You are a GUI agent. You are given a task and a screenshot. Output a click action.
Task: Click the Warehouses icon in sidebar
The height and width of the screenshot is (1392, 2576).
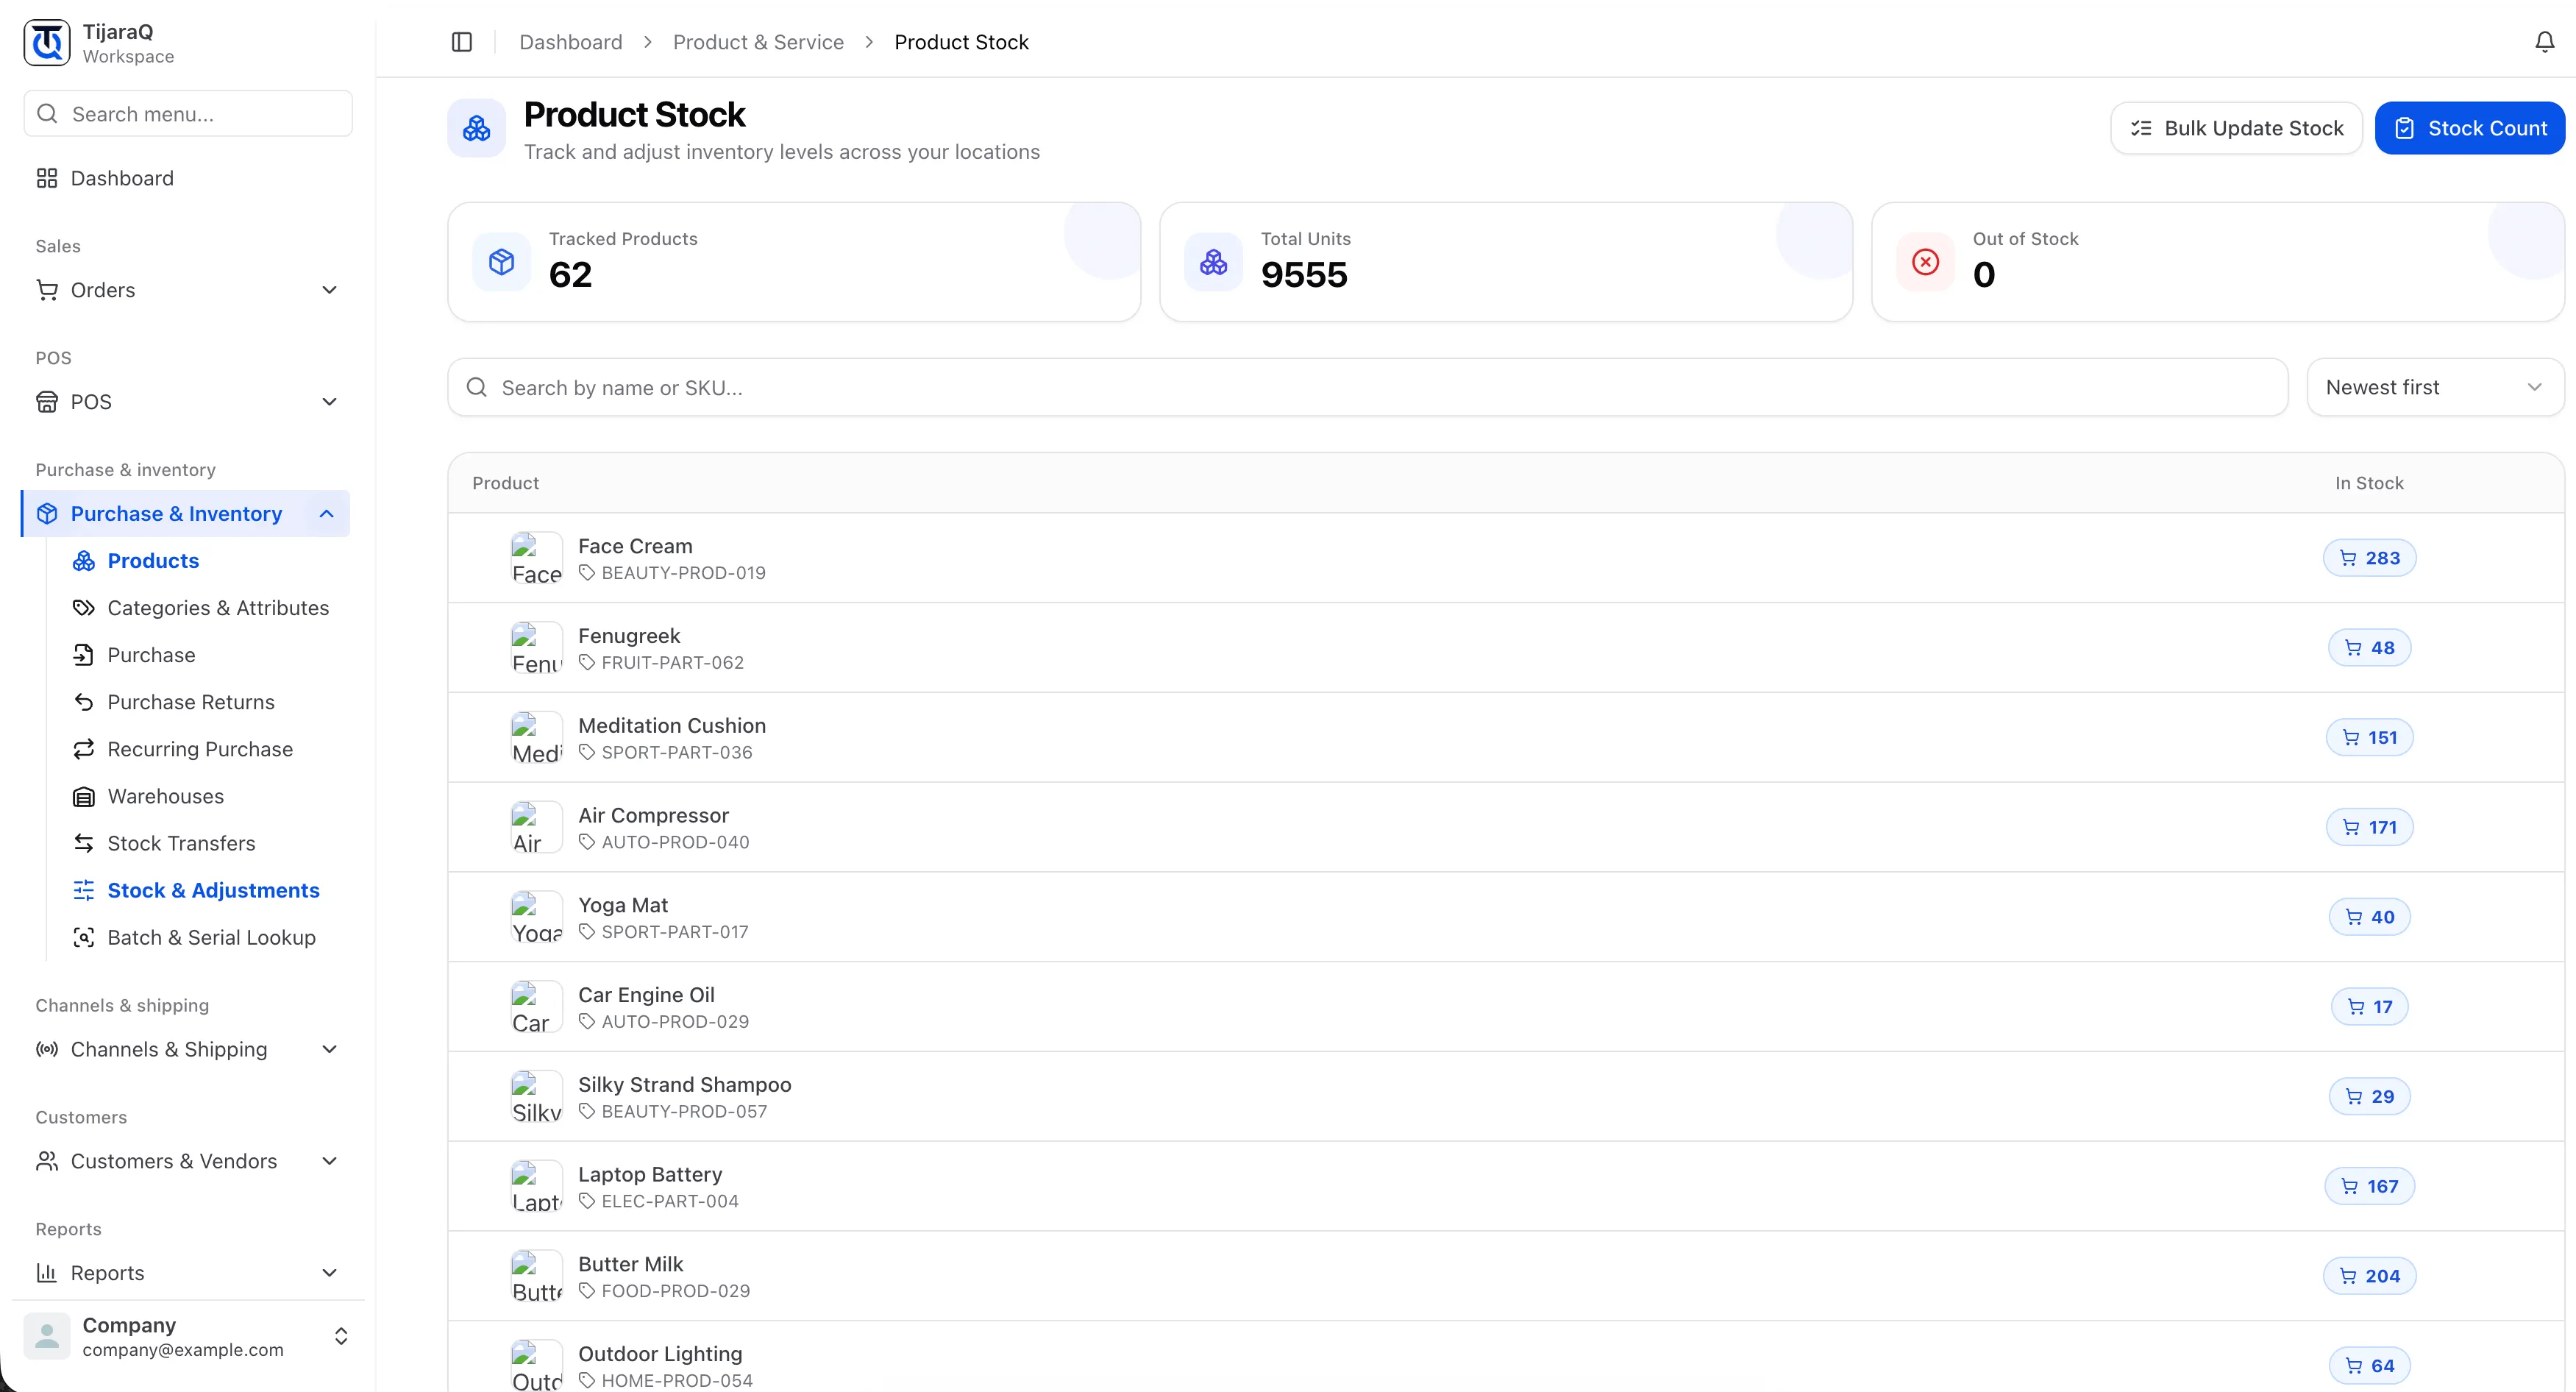click(x=84, y=797)
